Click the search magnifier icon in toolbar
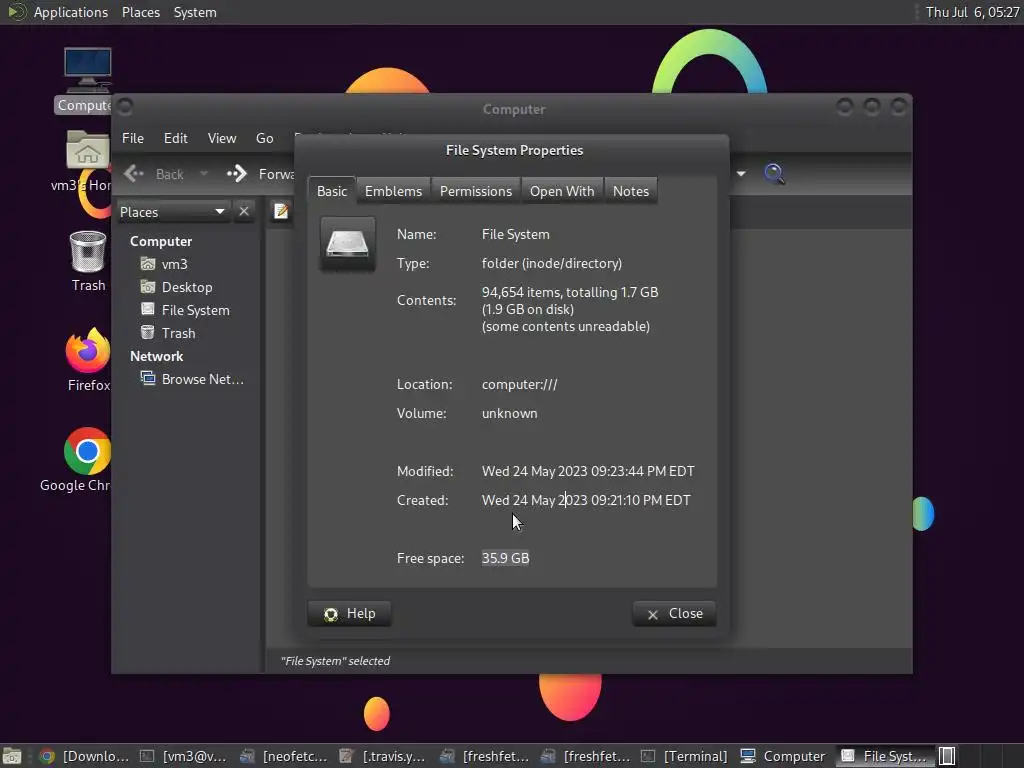 click(x=774, y=174)
